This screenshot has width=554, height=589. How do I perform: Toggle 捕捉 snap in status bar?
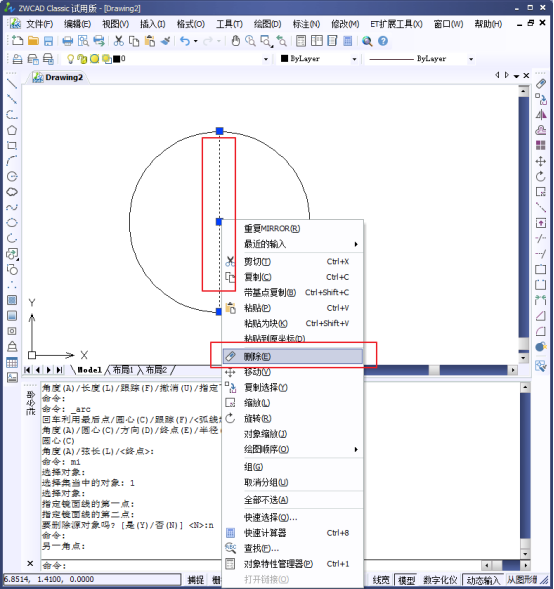click(x=196, y=580)
